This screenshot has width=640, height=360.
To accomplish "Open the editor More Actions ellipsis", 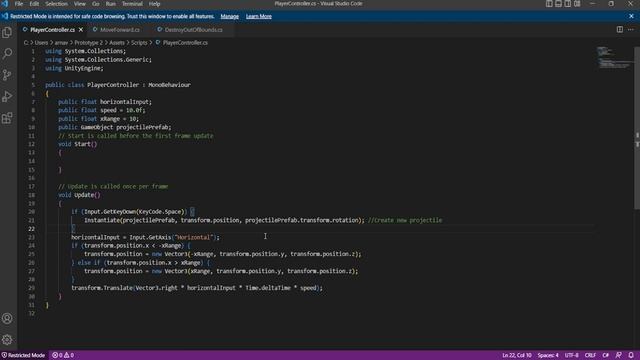I will [631, 29].
